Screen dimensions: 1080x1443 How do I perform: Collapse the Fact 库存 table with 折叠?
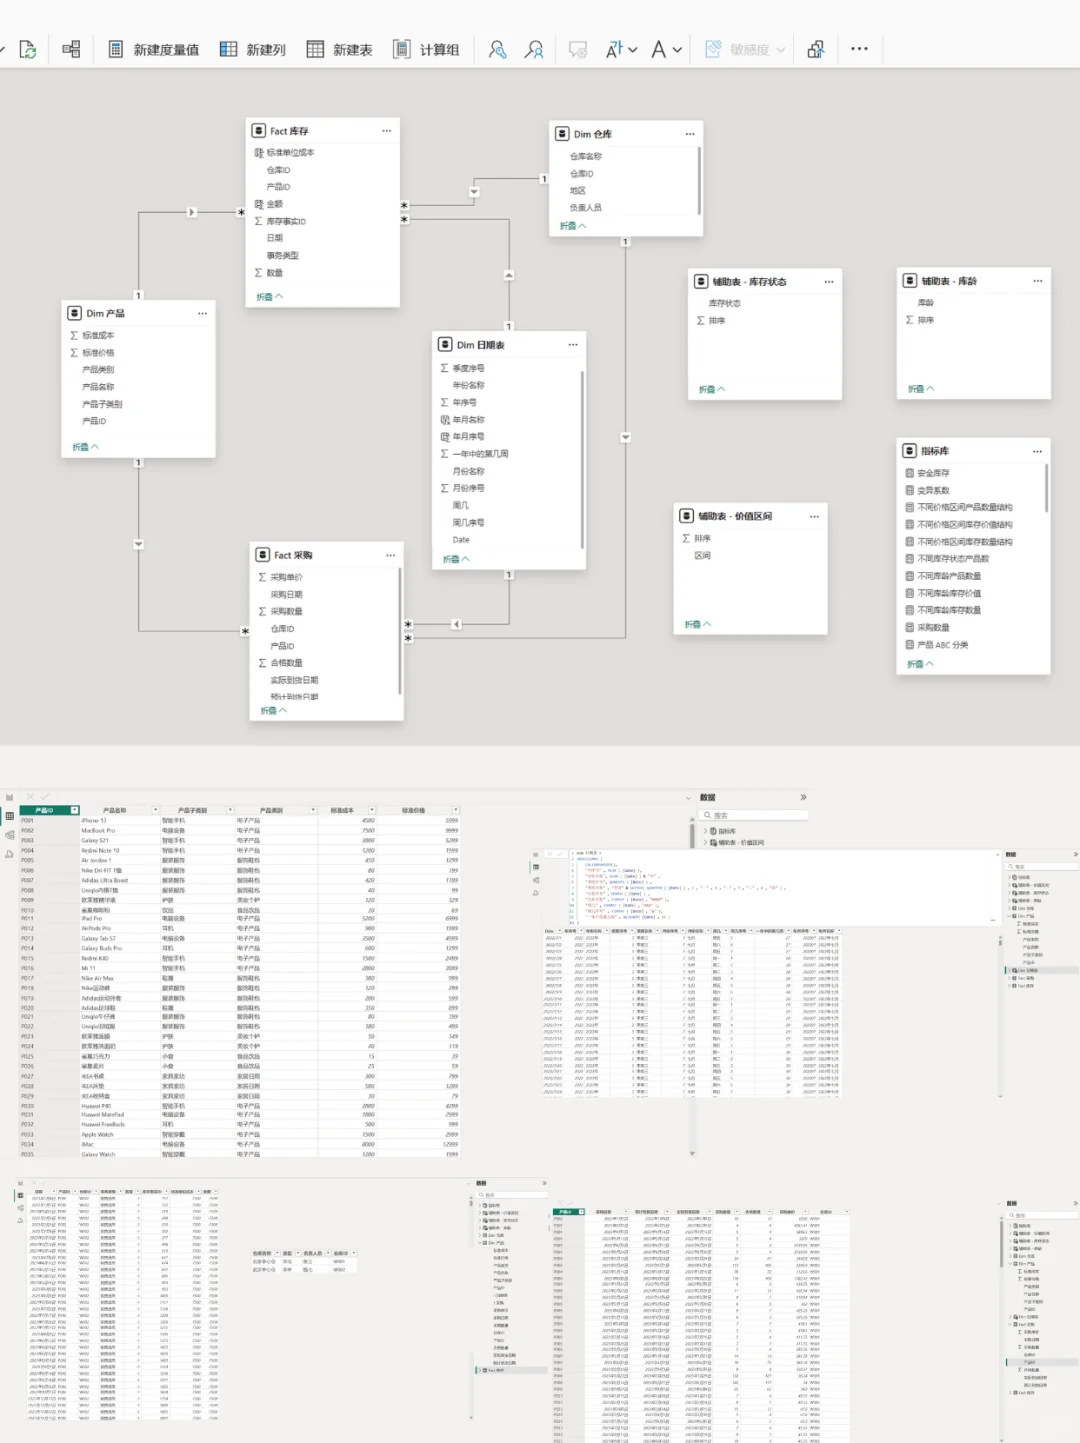pyautogui.click(x=270, y=297)
